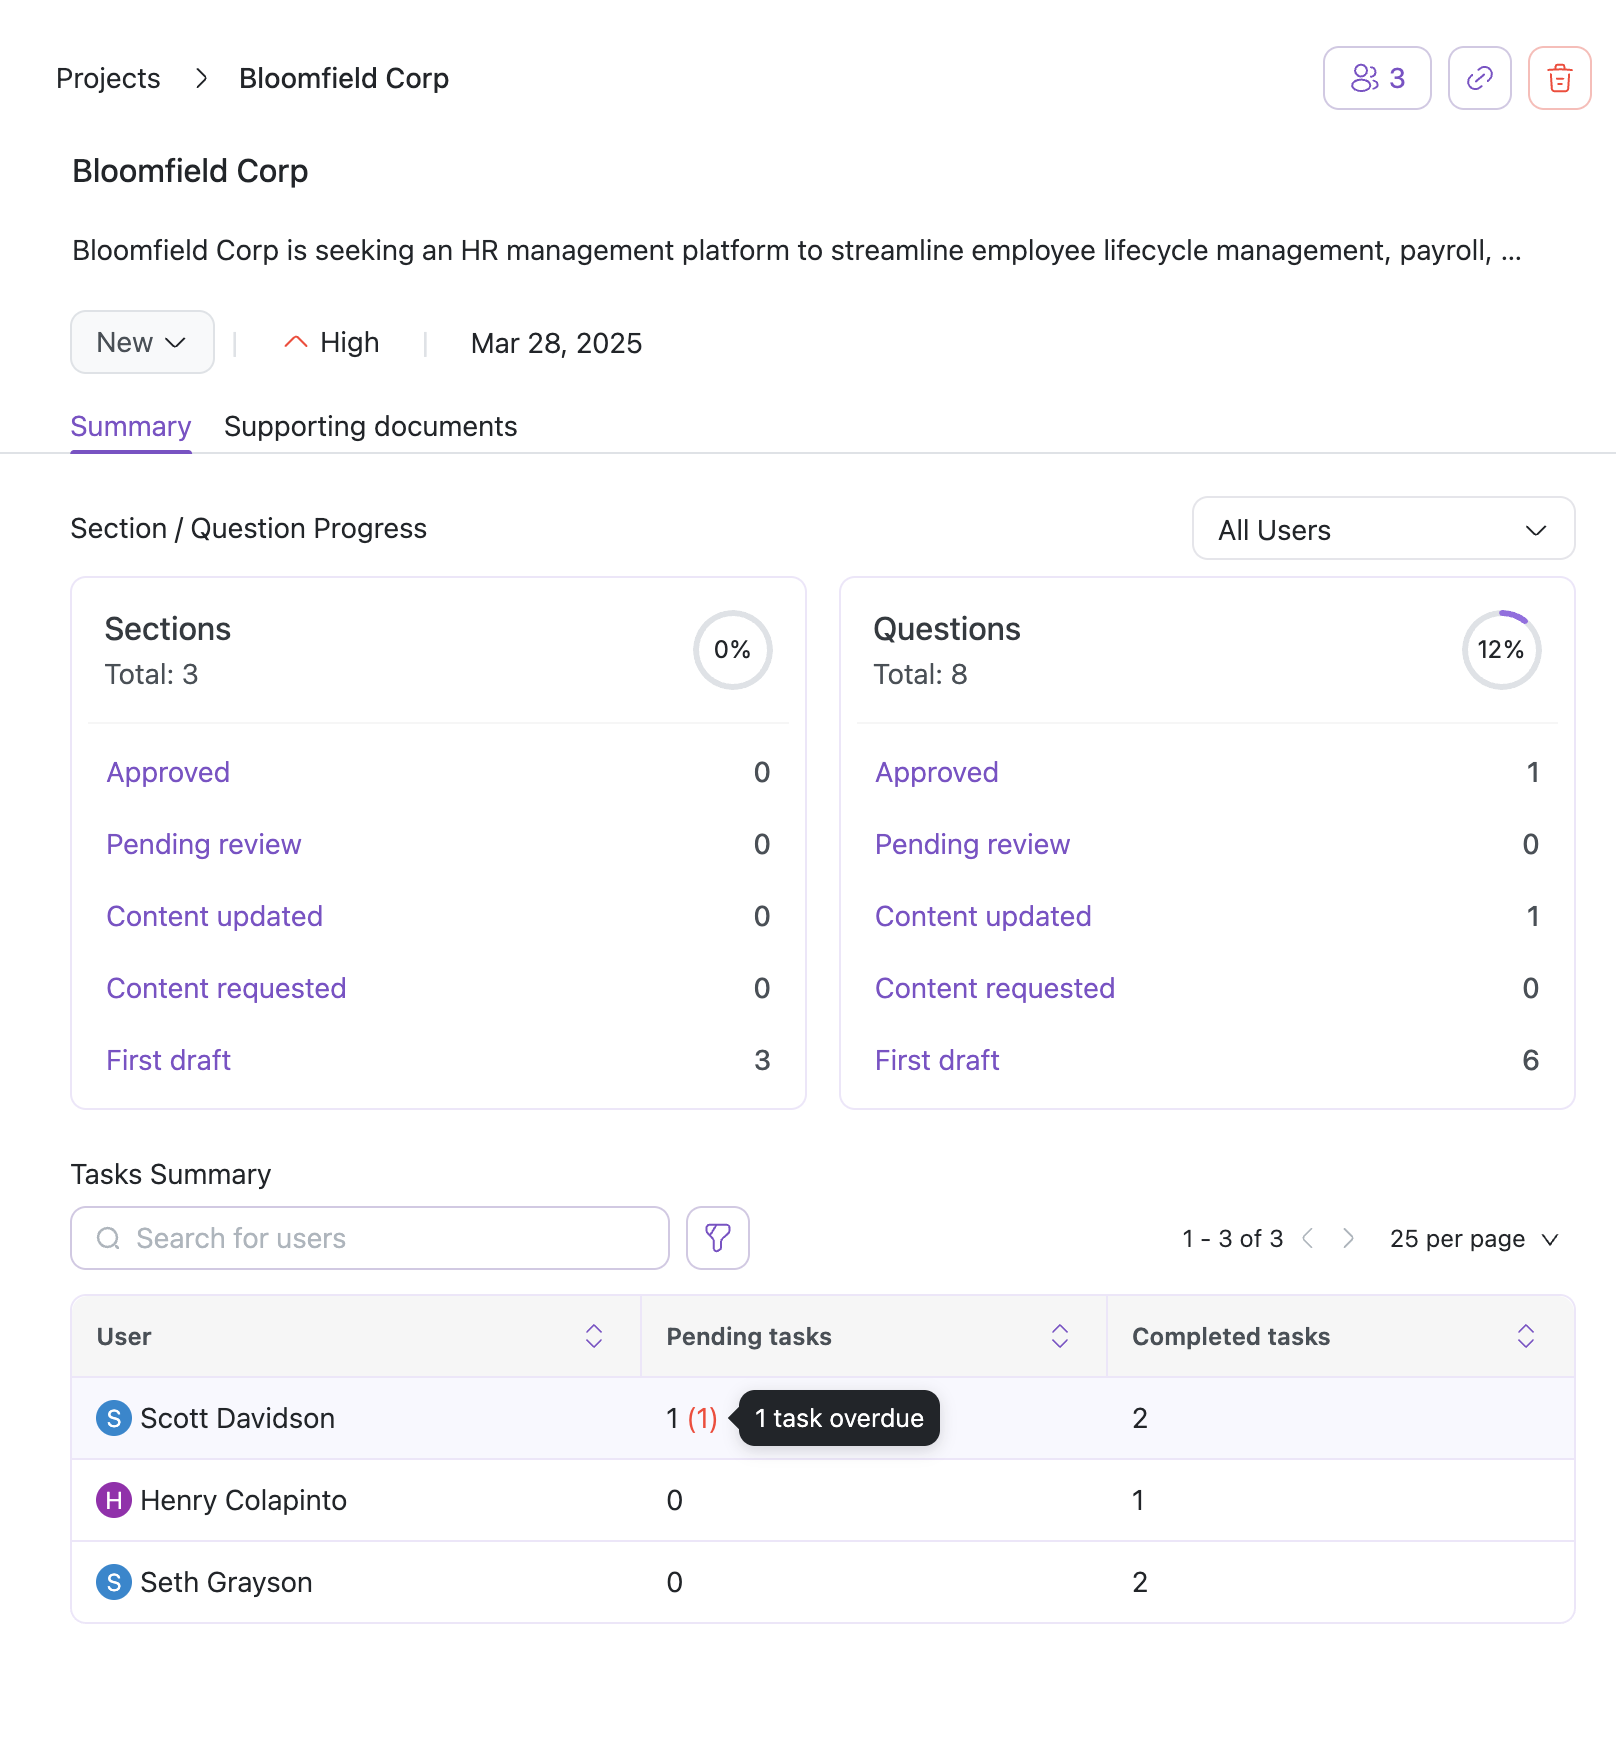The height and width of the screenshot is (1756, 1616).
Task: Switch to Supporting documents tab
Action: pos(370,427)
